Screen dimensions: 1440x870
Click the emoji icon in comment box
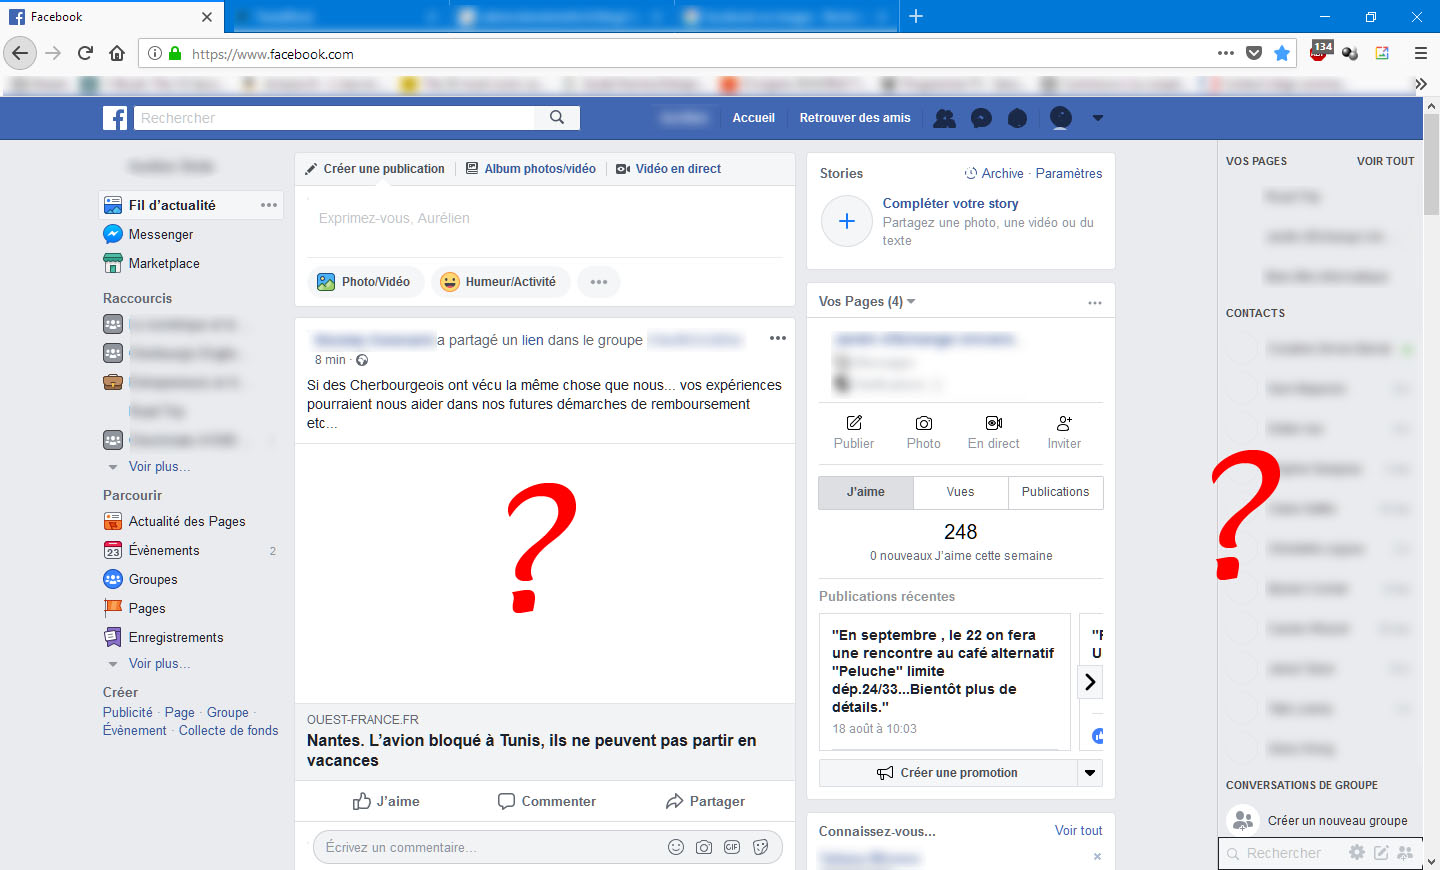coord(676,847)
